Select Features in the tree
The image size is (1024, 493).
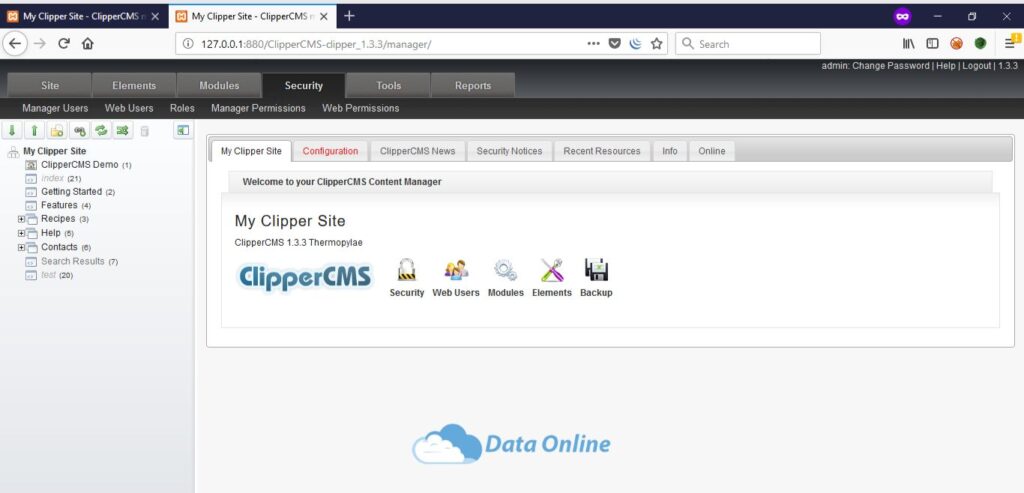pos(59,206)
